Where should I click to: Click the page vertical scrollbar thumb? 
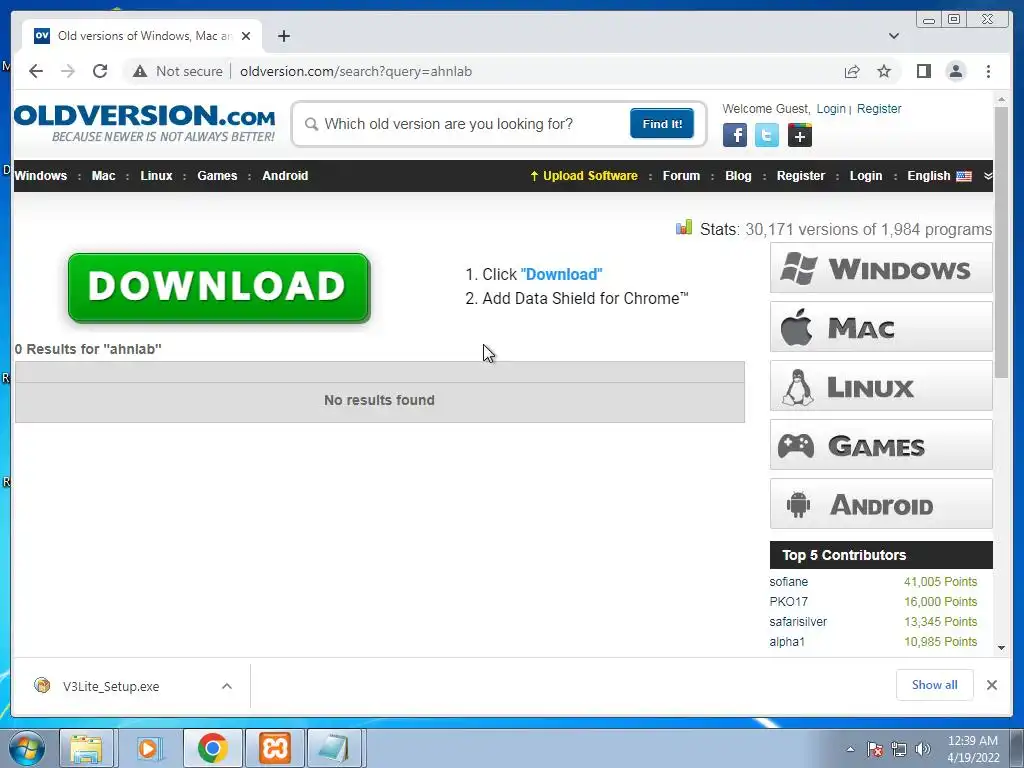coord(1001,242)
